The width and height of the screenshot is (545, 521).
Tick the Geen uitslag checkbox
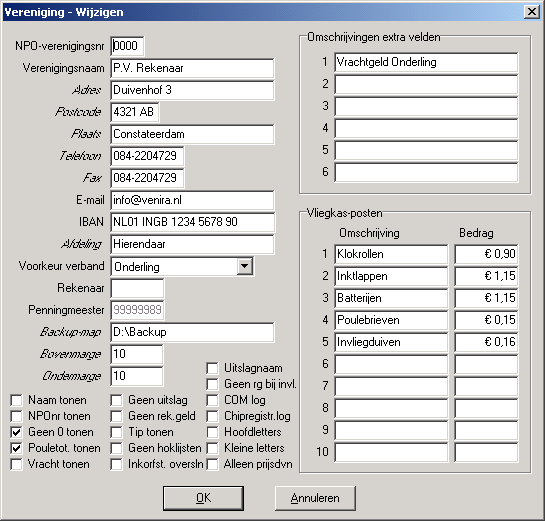(116, 400)
